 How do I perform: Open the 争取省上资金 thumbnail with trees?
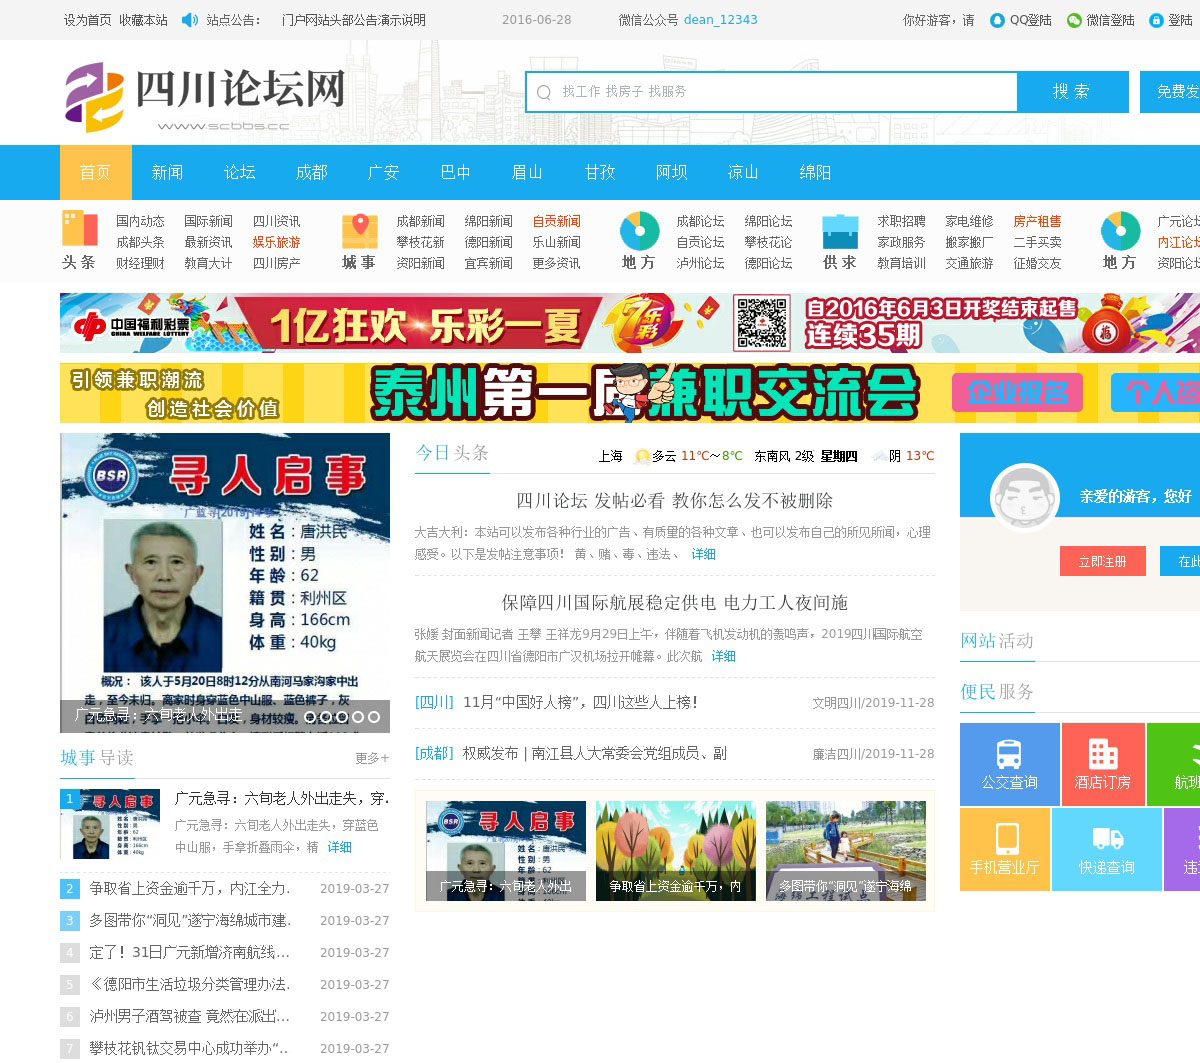click(675, 850)
